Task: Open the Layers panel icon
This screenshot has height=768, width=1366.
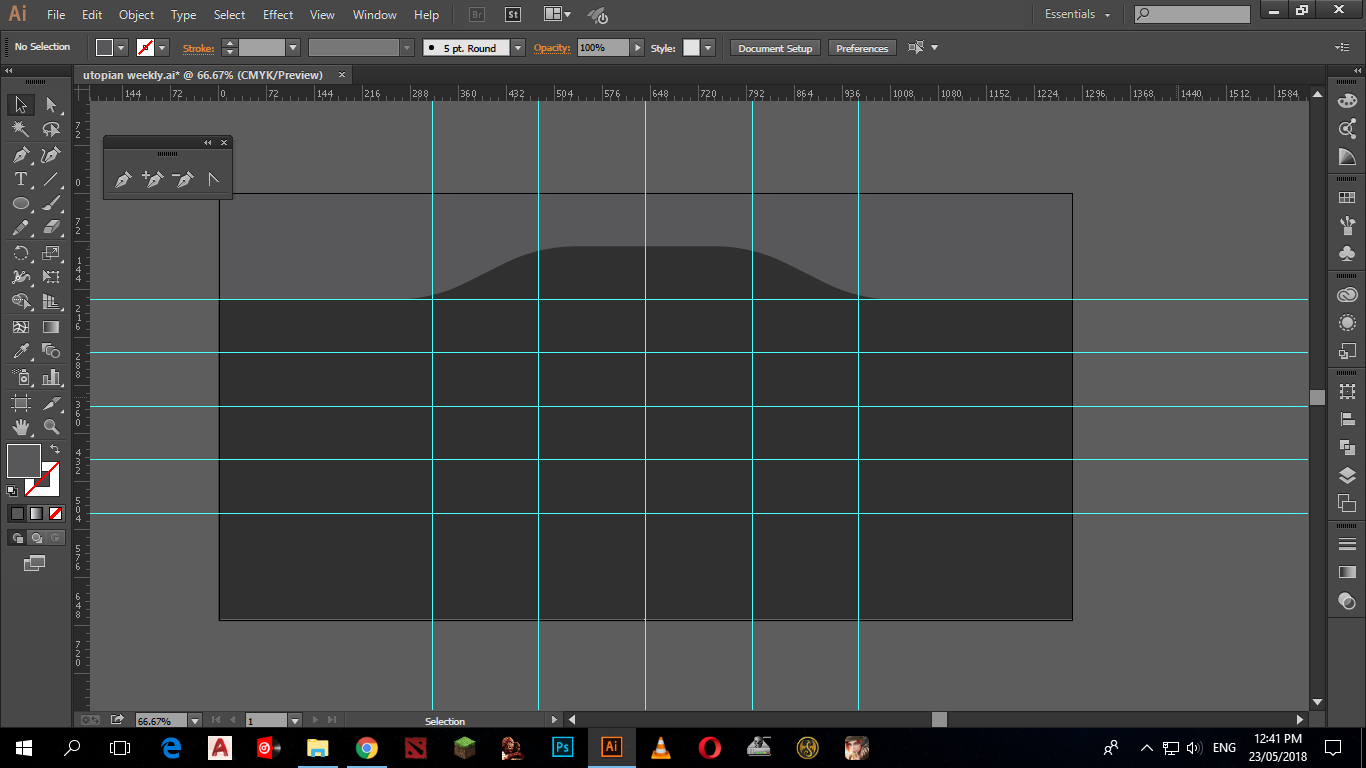Action: point(1347,476)
